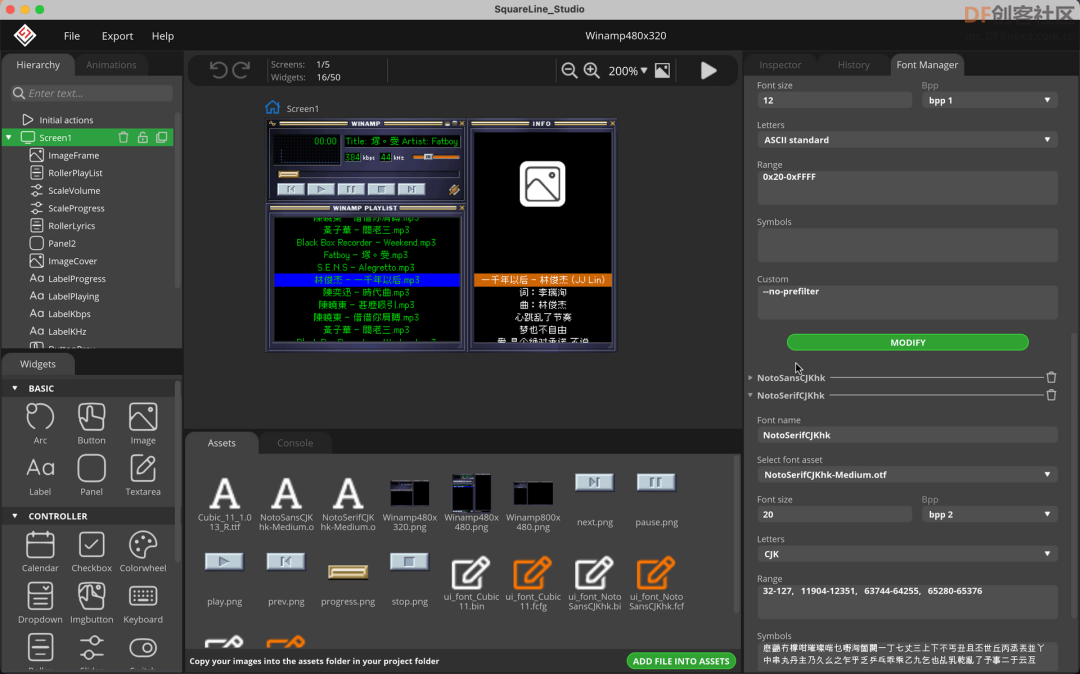This screenshot has width=1080, height=674.
Task: Collapse the NotoSerifCJKhk font section
Action: [x=750, y=395]
